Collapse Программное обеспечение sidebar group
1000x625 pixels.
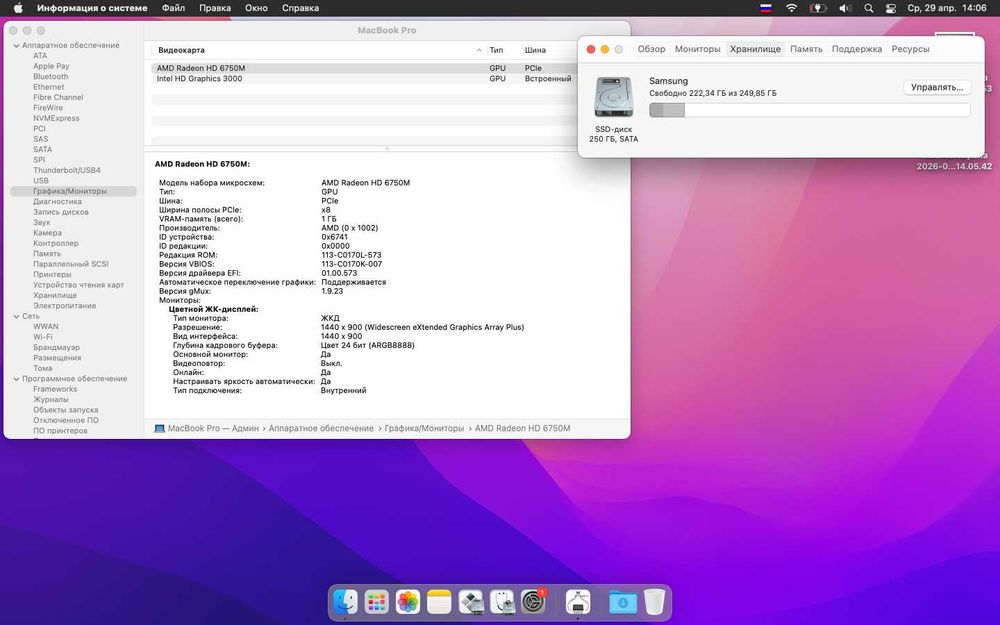click(x=16, y=379)
